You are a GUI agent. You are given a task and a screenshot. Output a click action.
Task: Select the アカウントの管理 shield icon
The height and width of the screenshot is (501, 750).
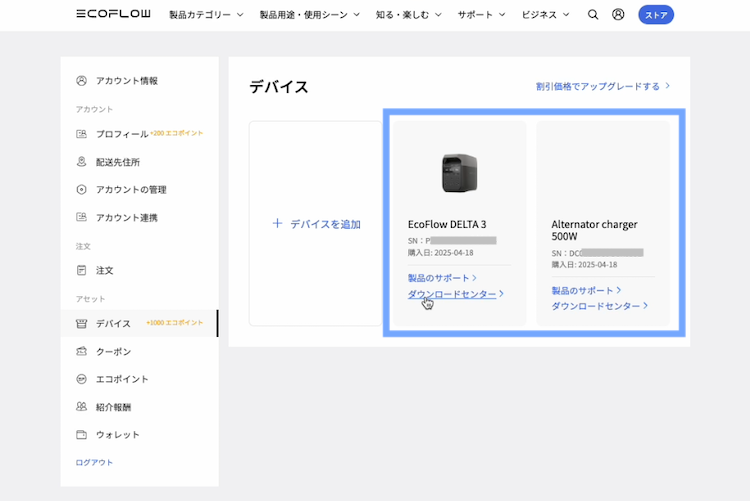[x=81, y=189]
